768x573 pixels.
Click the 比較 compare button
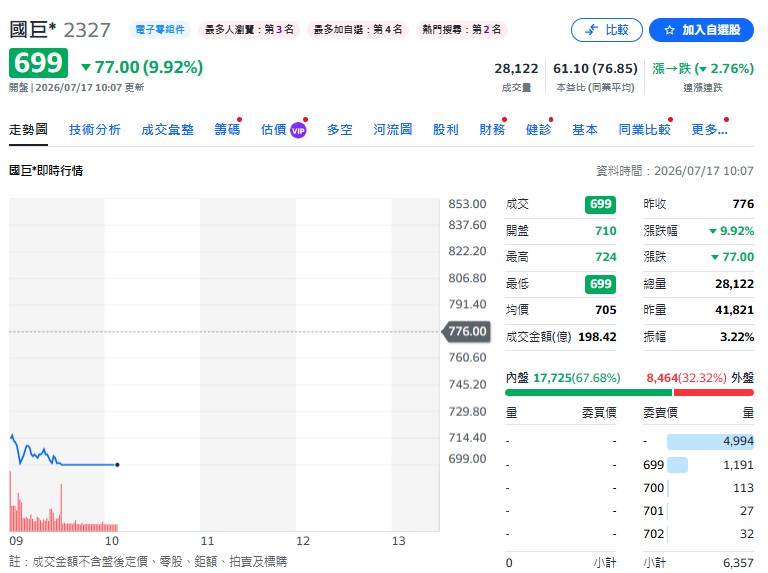tap(606, 30)
